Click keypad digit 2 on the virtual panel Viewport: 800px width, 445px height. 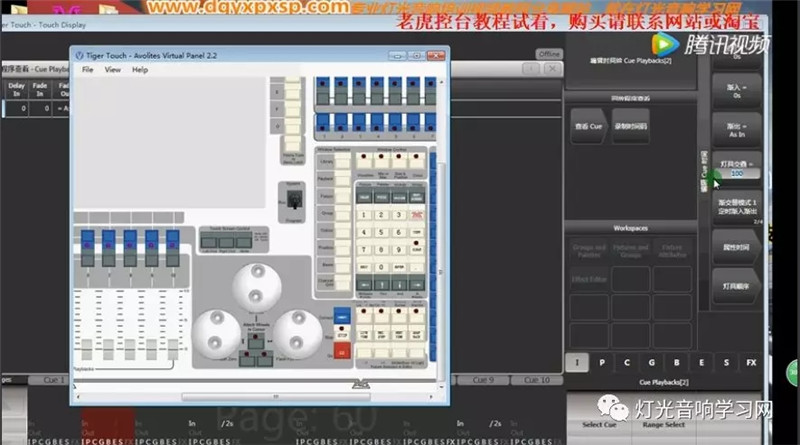click(381, 215)
